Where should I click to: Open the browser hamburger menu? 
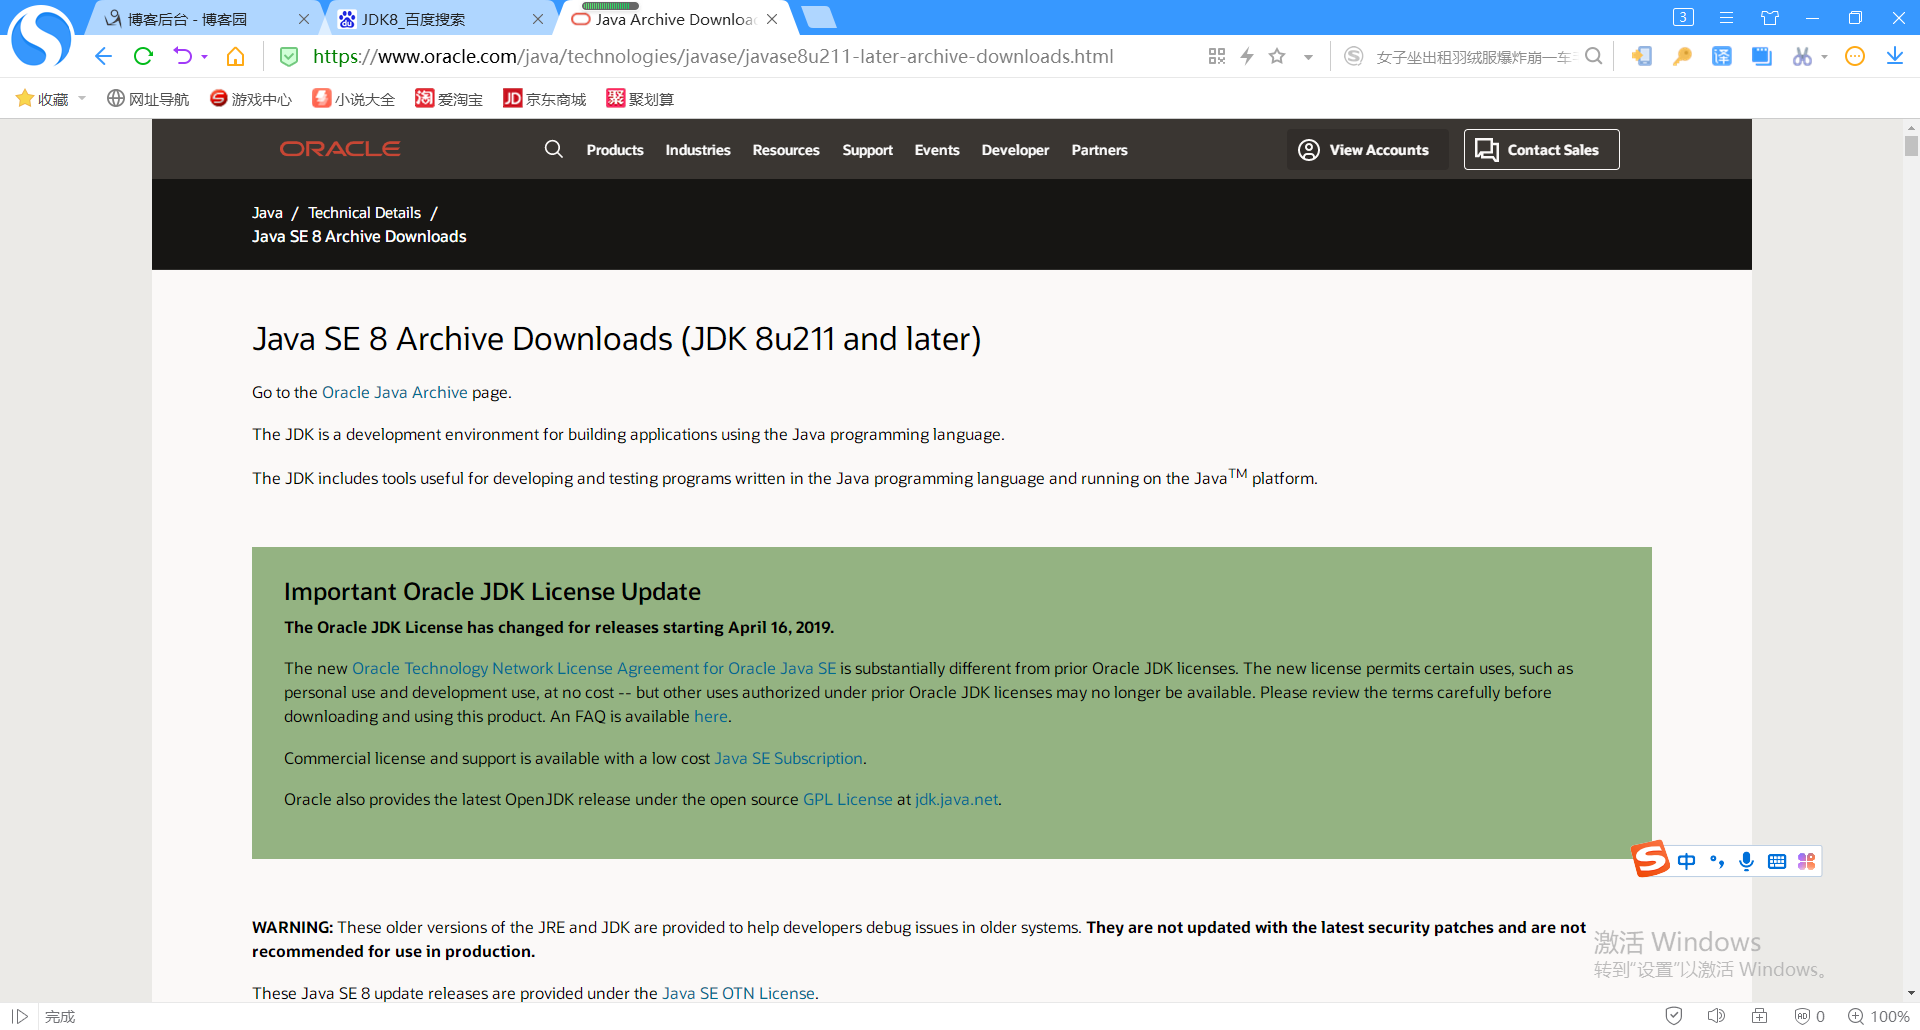[x=1726, y=18]
